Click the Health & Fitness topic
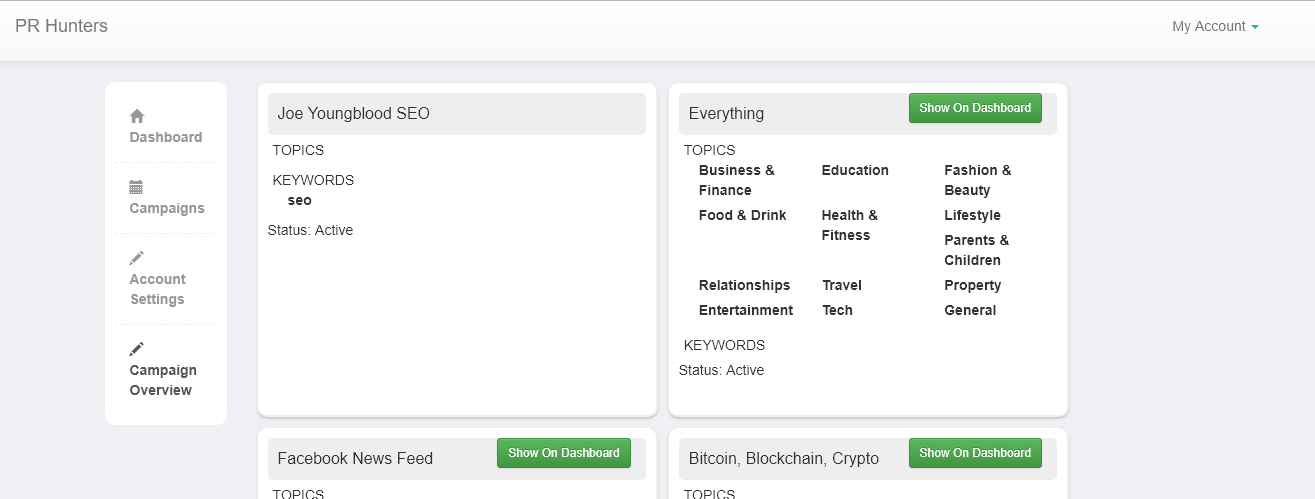Screen dimensions: 1315x499 click(850, 225)
